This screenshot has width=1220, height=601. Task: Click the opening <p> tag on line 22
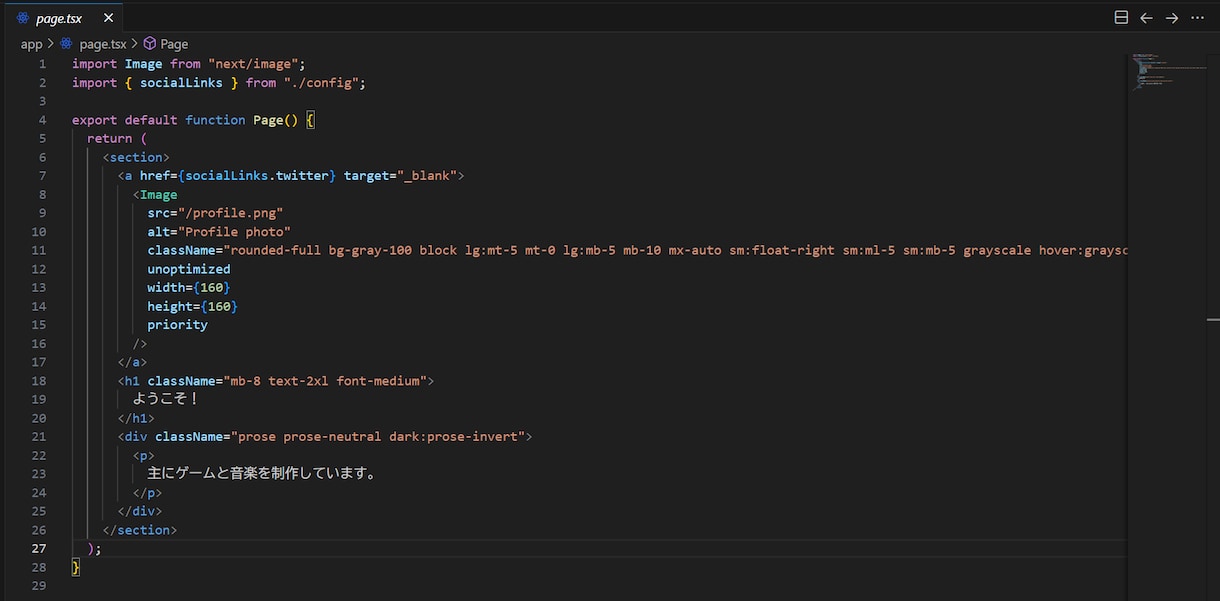tap(144, 455)
